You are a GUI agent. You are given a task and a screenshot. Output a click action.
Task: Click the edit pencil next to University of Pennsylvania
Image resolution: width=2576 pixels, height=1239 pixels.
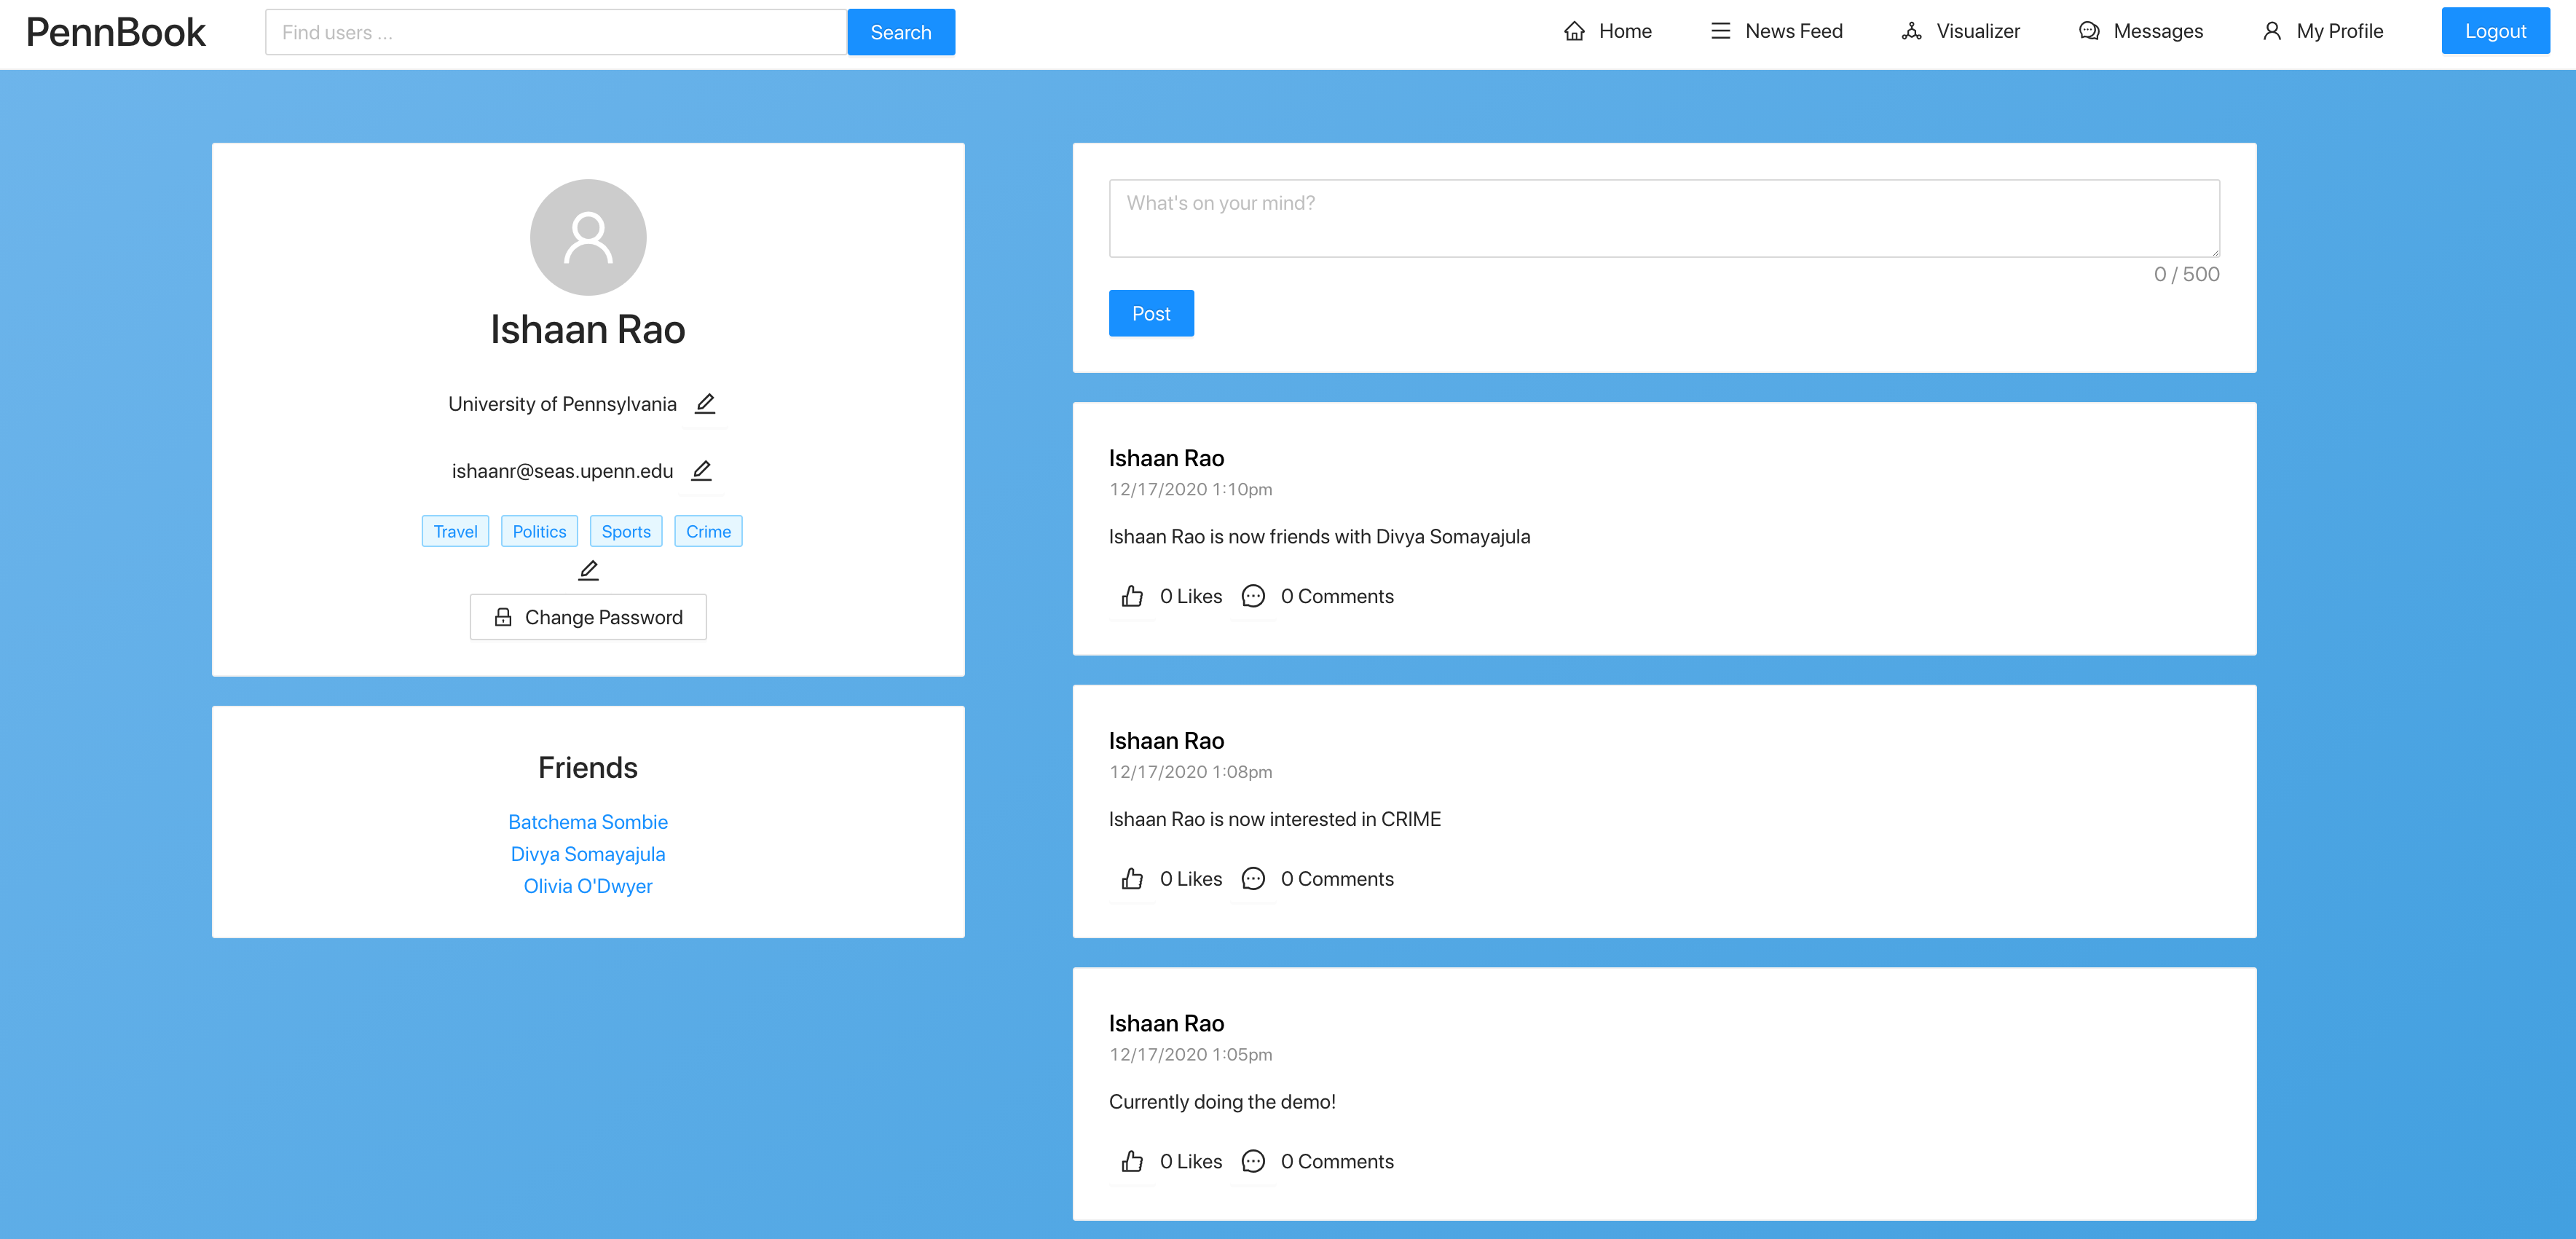coord(705,404)
